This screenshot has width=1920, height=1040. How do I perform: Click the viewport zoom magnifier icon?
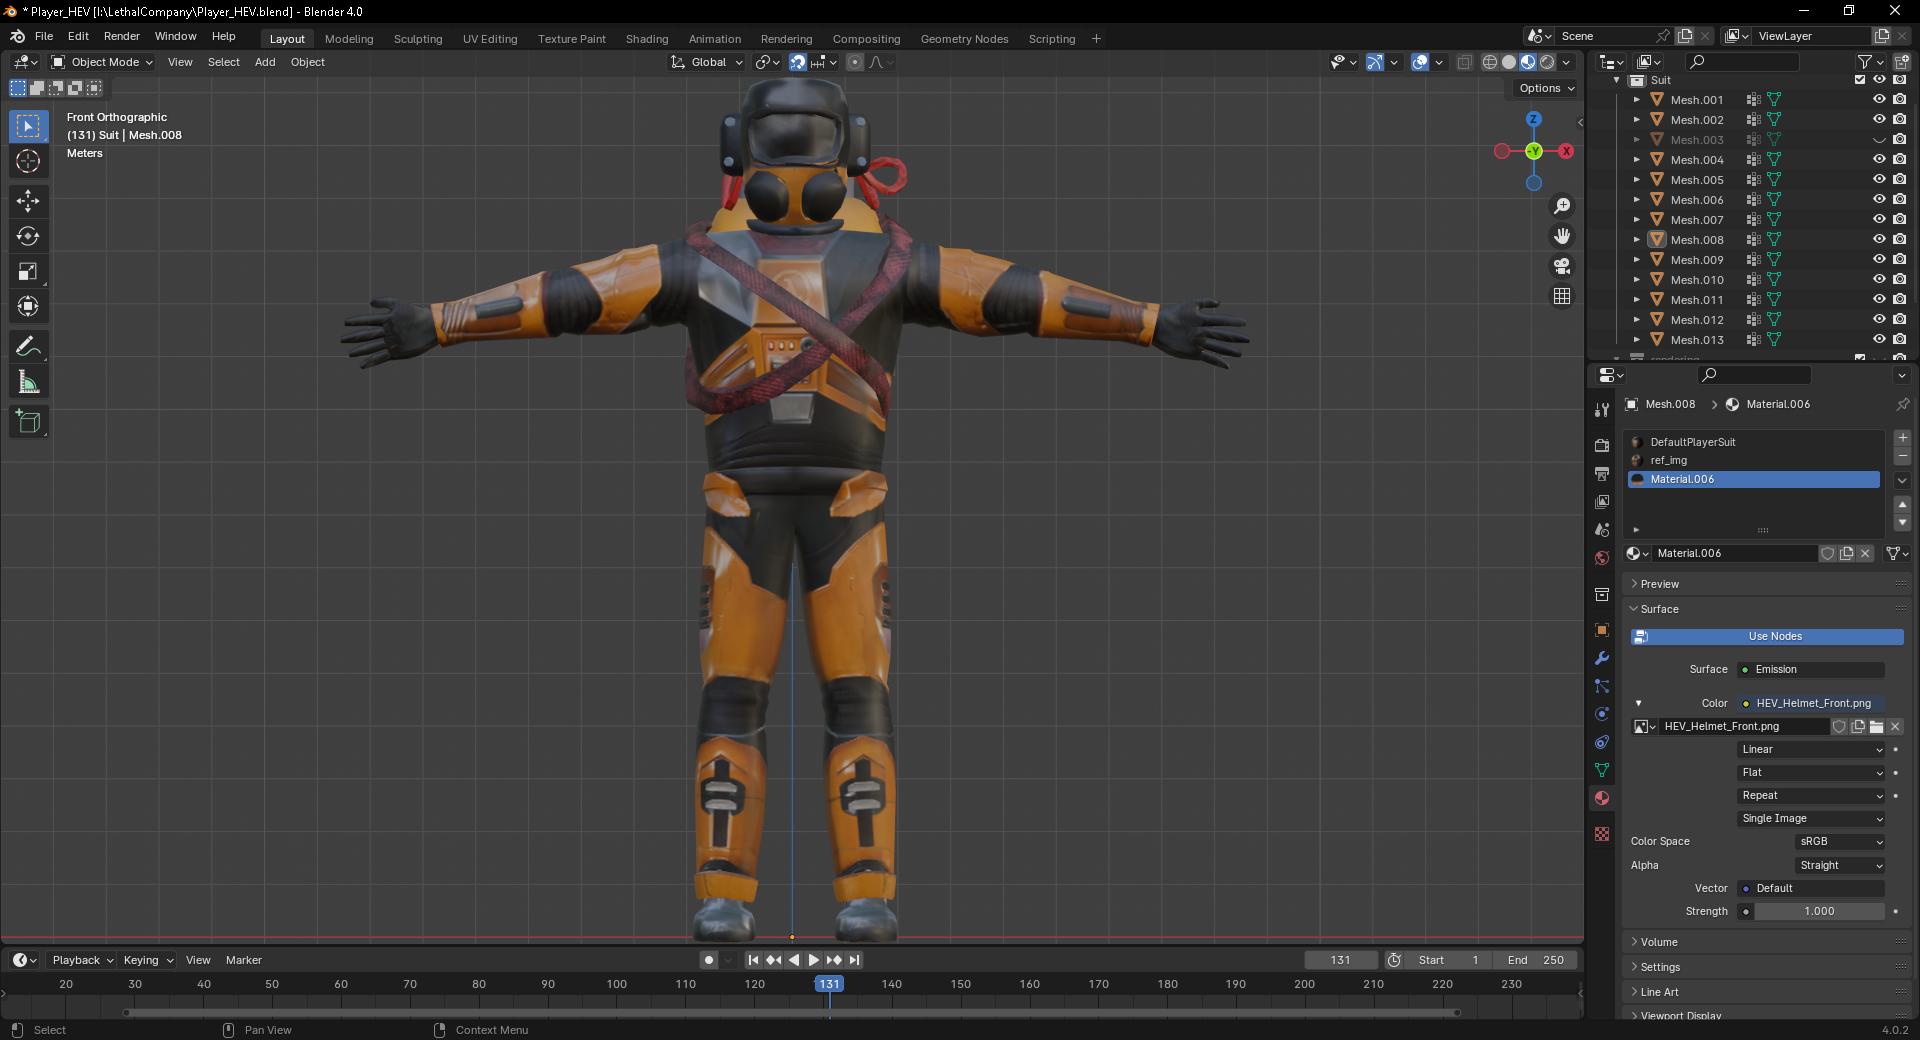[x=1562, y=206]
